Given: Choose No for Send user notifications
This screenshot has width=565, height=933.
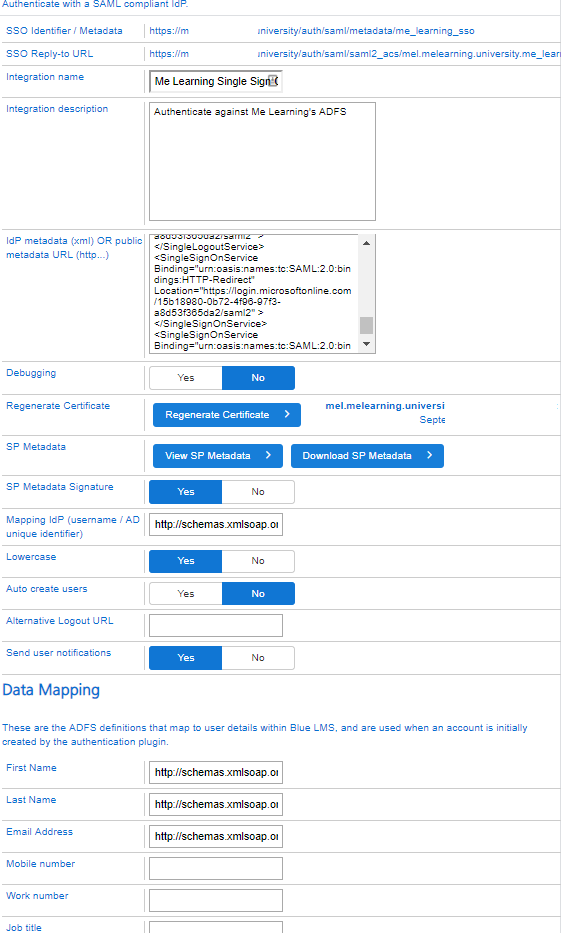Looking at the screenshot, I should point(258,658).
